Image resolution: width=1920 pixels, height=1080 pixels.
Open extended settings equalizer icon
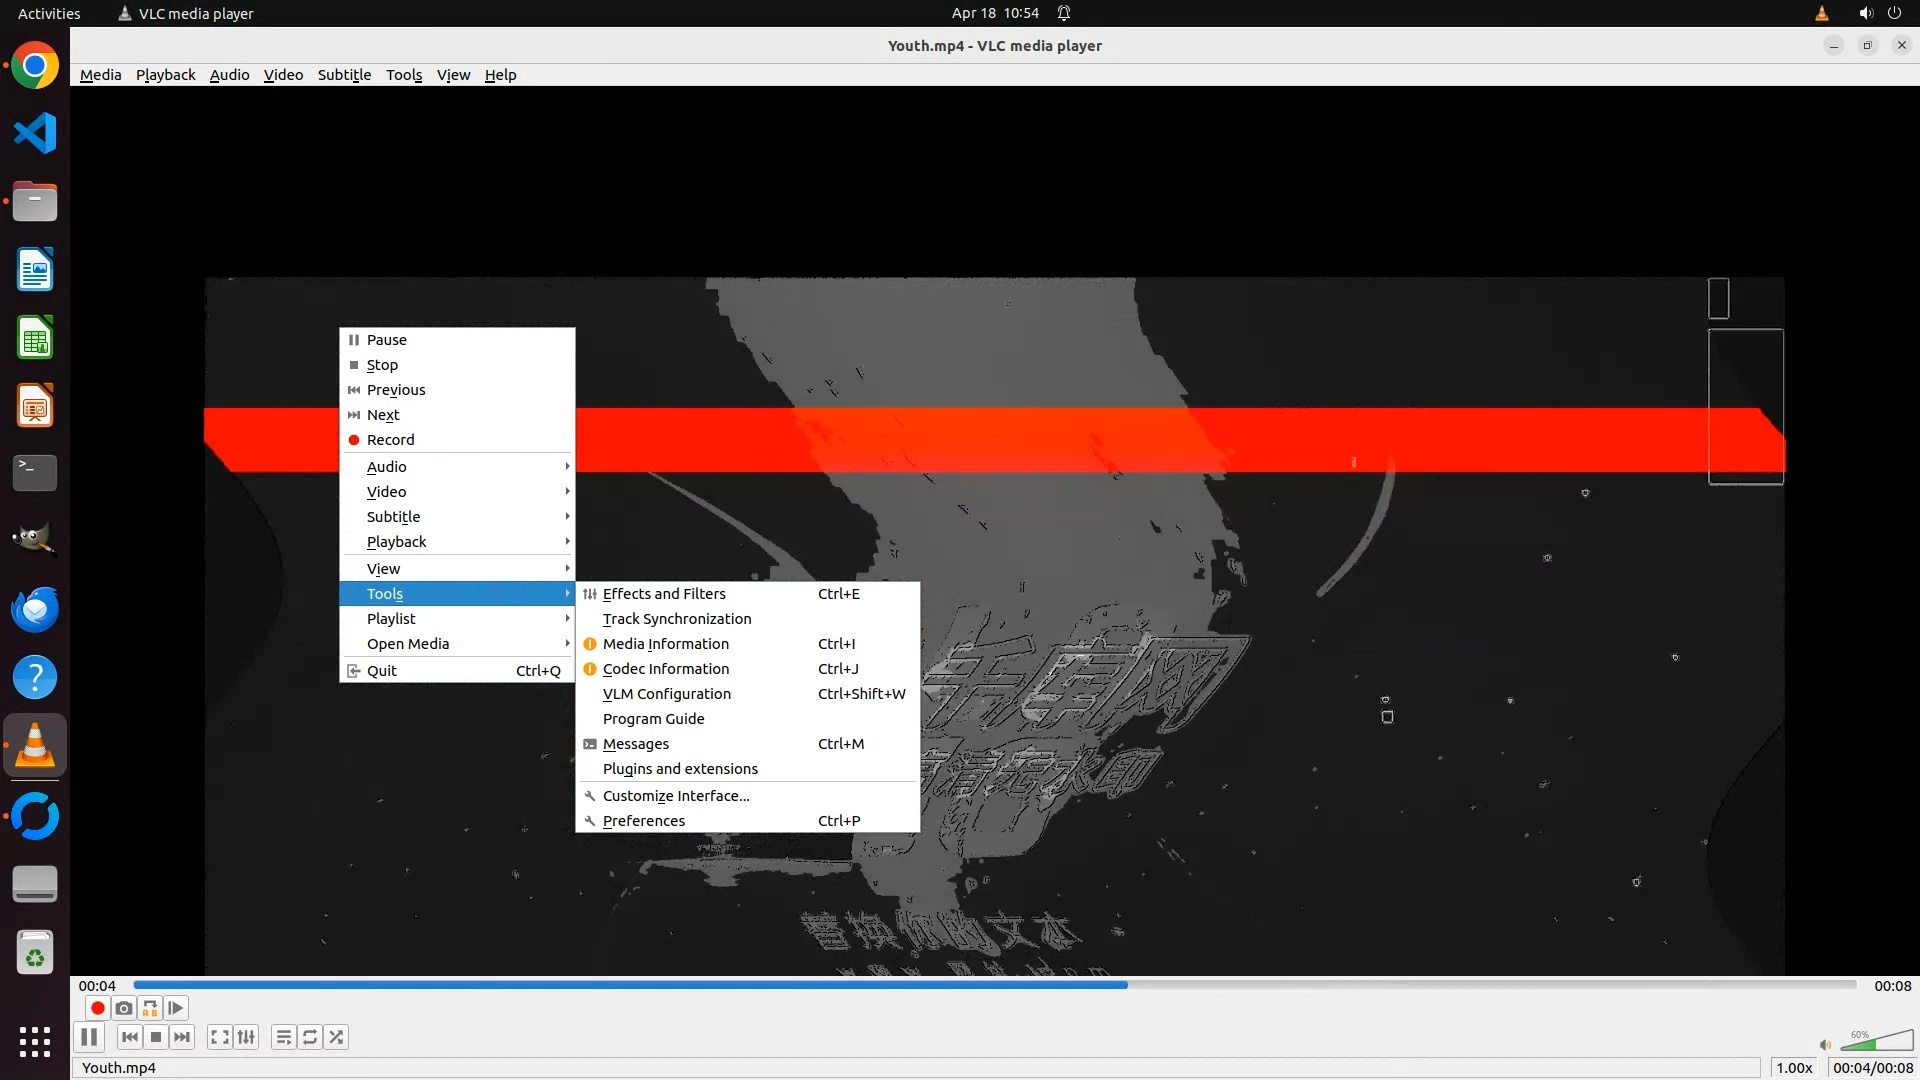tap(246, 1037)
